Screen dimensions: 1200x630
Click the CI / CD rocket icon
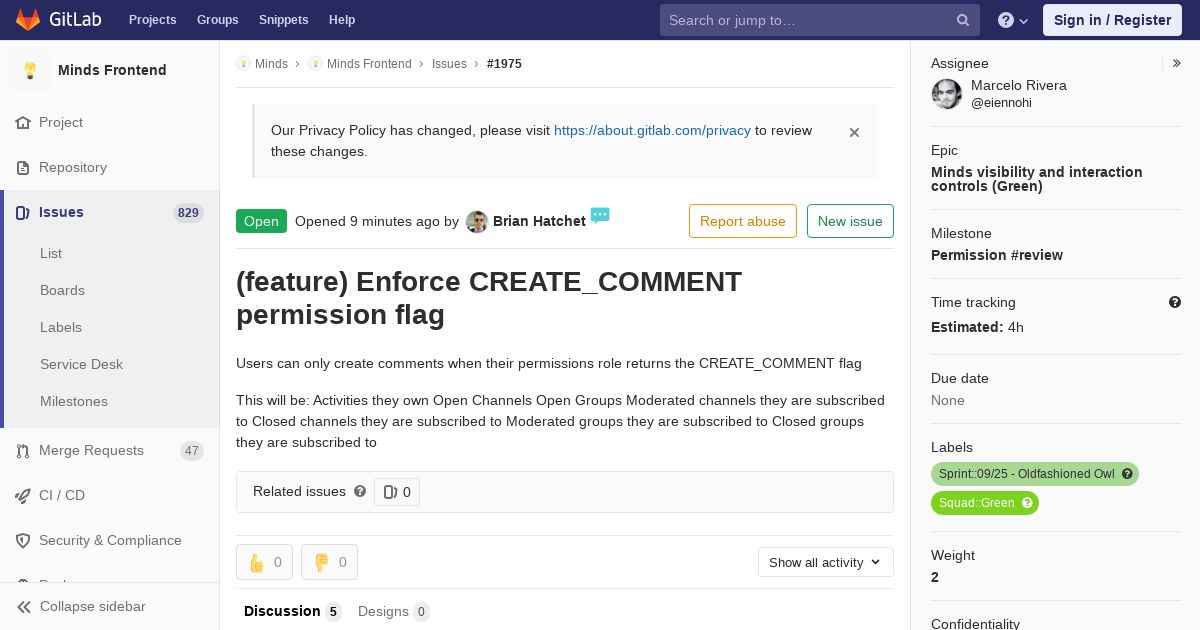tap(23, 496)
